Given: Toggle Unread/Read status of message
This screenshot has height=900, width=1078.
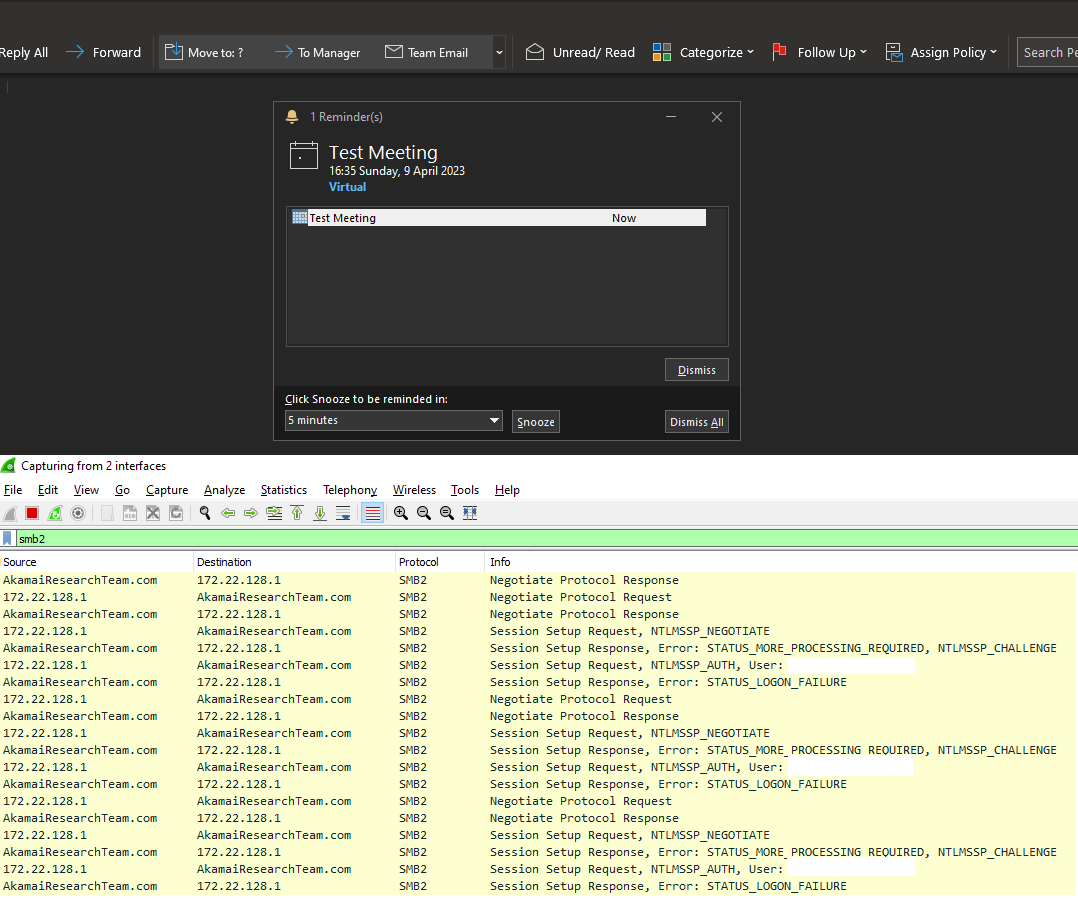Looking at the screenshot, I should (x=581, y=52).
